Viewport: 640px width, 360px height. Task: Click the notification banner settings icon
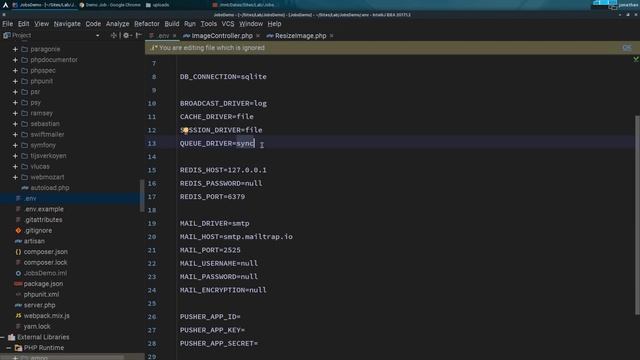[x=627, y=48]
